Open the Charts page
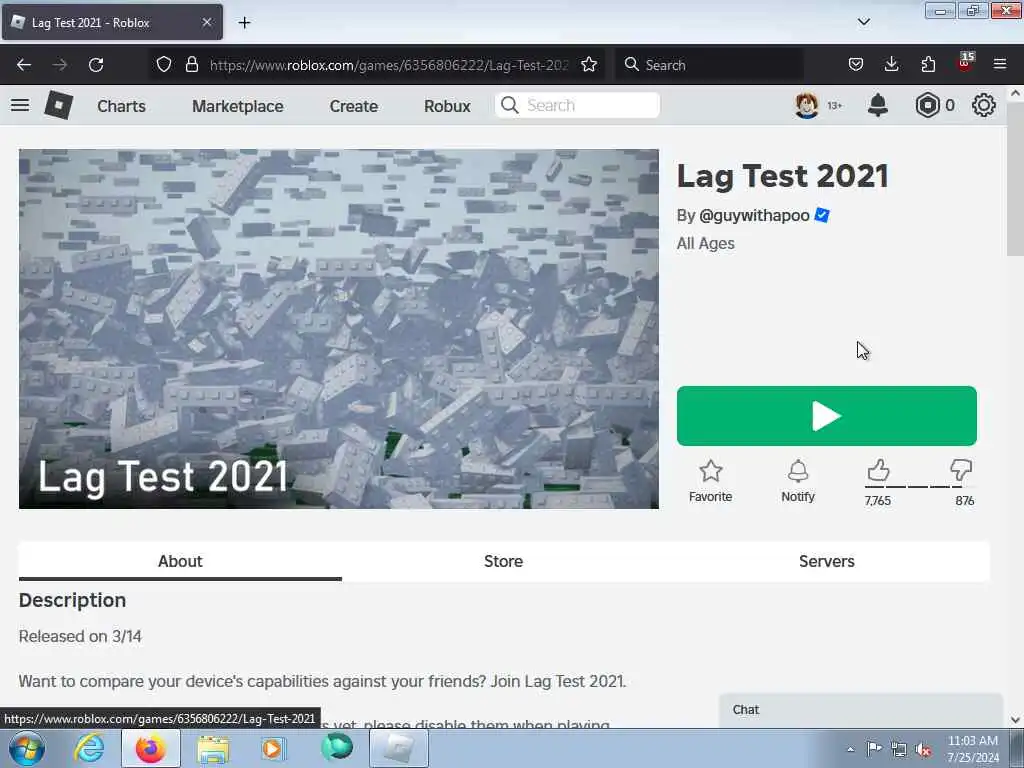The height and width of the screenshot is (768, 1024). (x=121, y=106)
